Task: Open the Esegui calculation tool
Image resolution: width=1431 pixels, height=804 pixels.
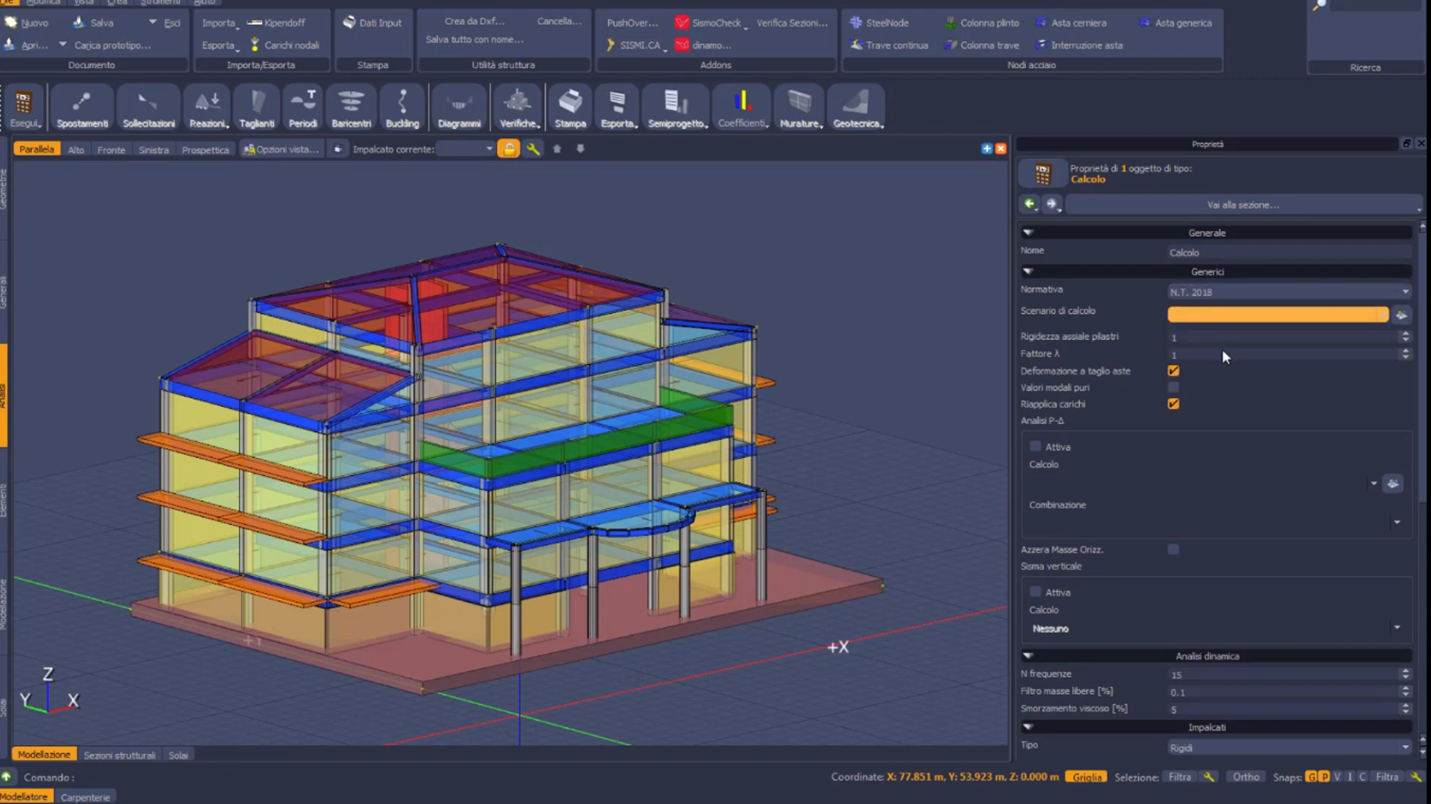Action: [x=24, y=108]
